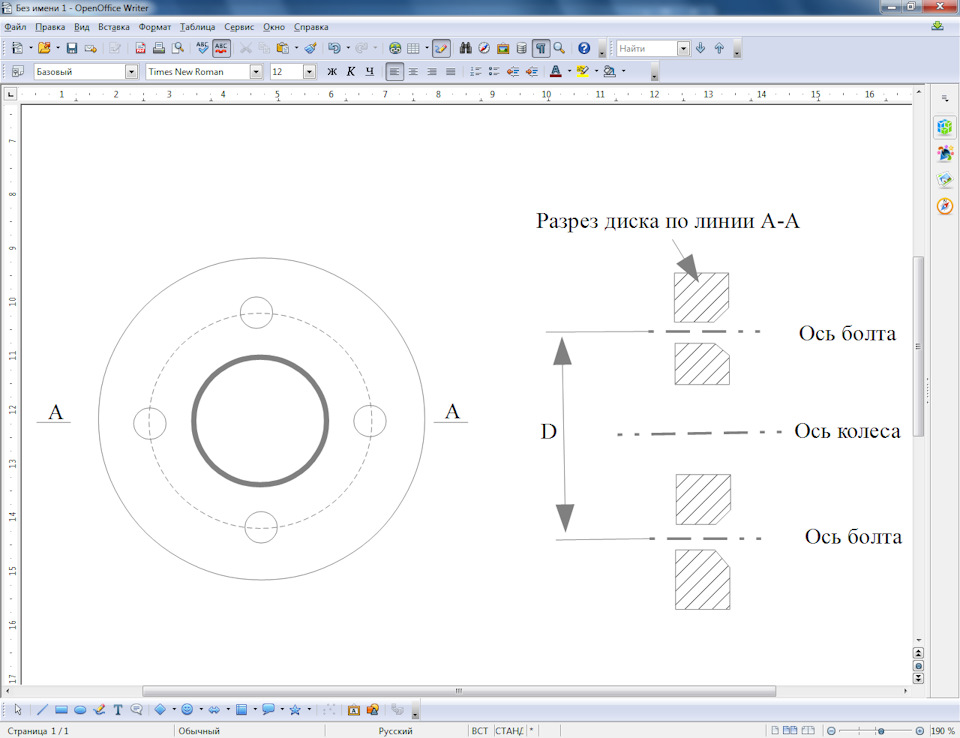Select the Ellipse drawing tool
The height and width of the screenshot is (738, 960).
[x=80, y=710]
